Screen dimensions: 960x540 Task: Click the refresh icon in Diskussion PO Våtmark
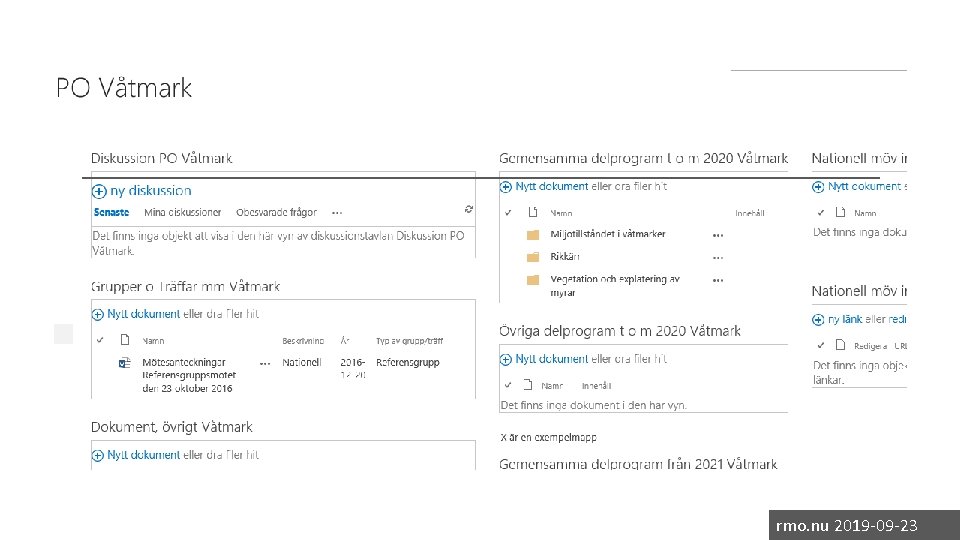click(x=468, y=209)
